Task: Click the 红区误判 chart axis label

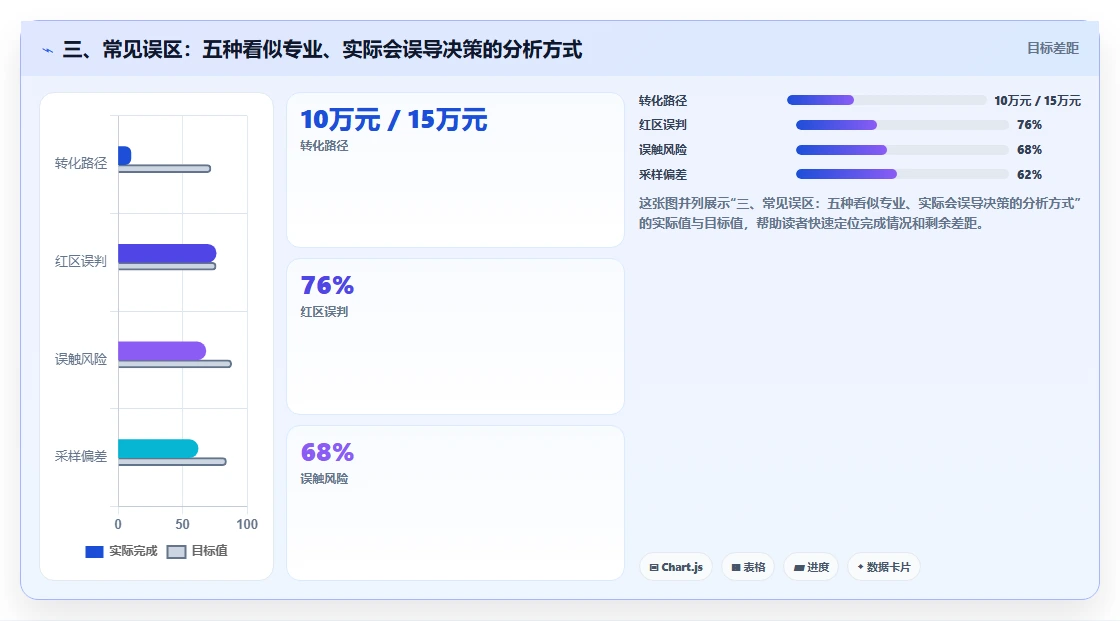Action: coord(81,262)
